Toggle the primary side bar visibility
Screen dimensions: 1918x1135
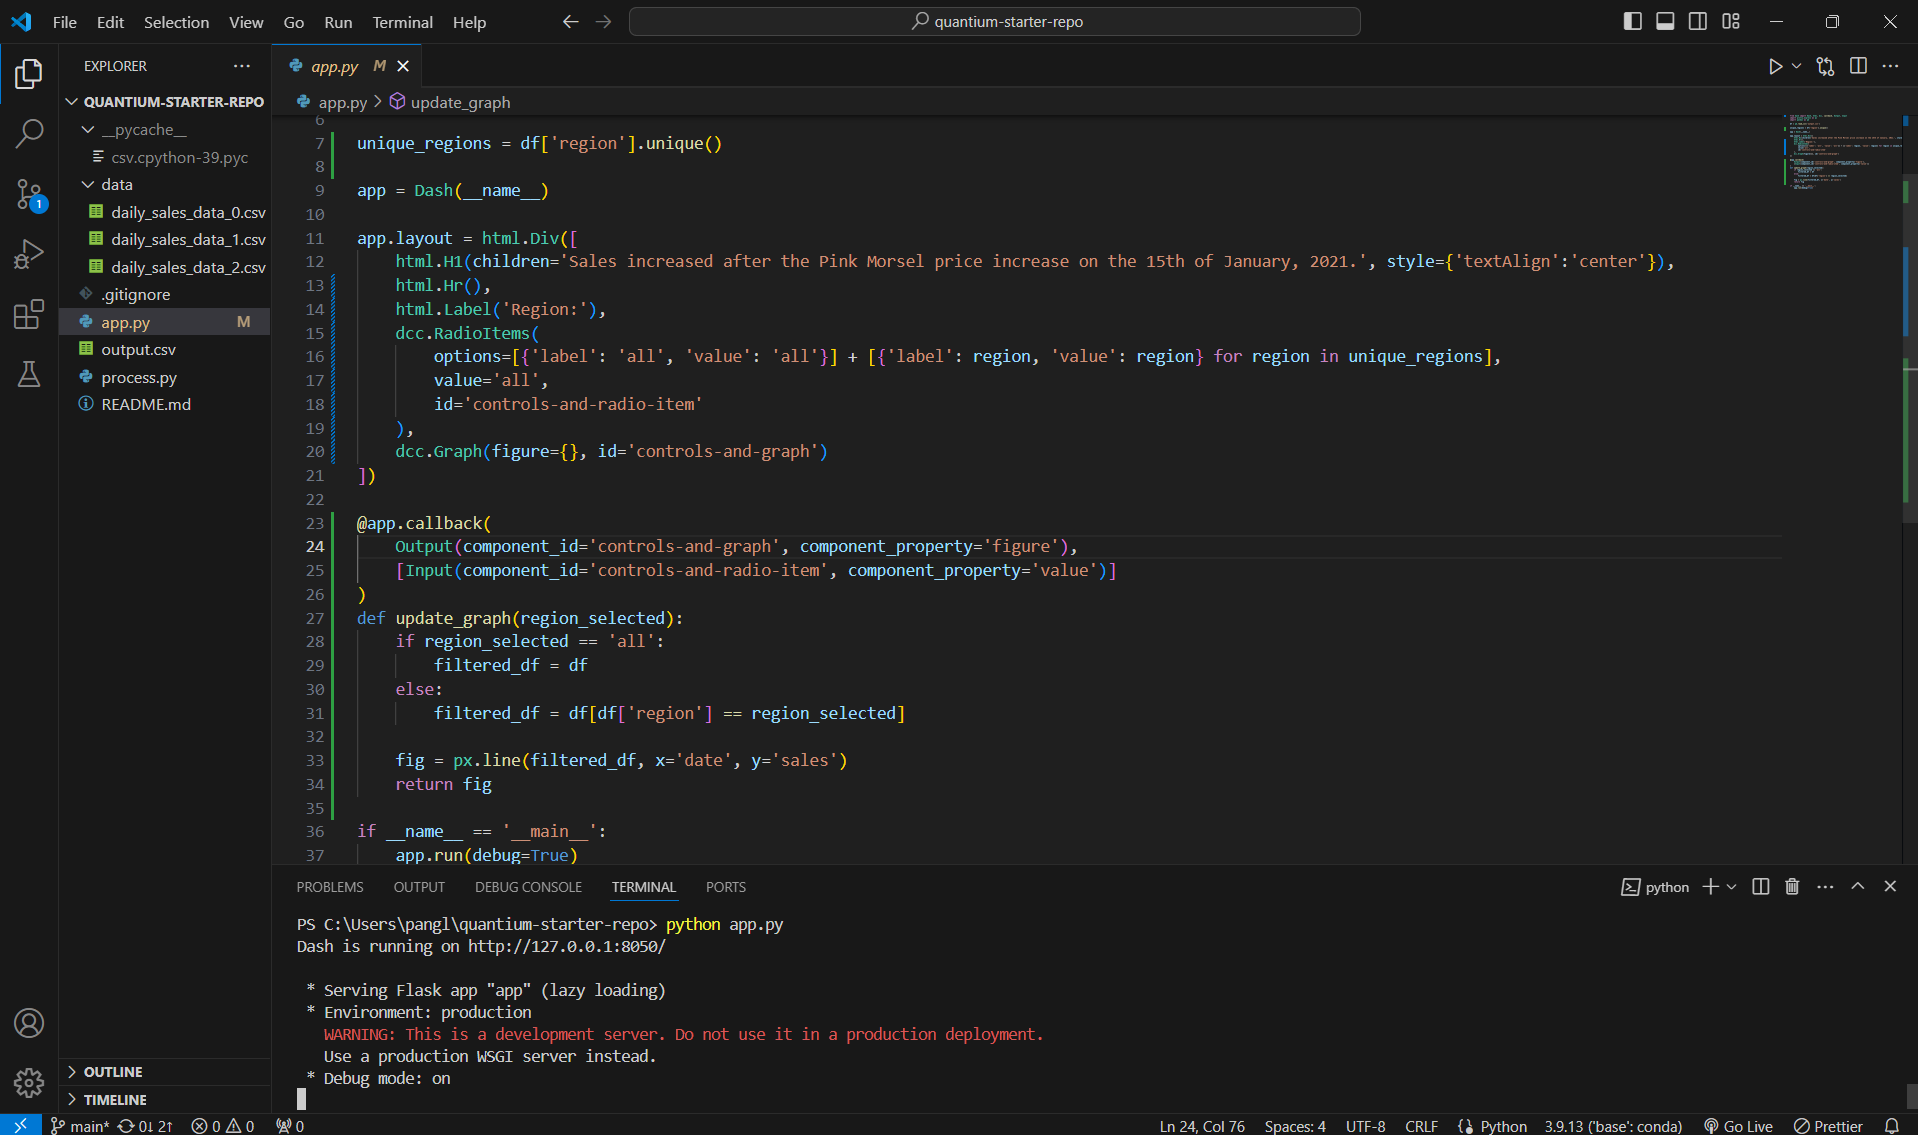[x=1632, y=21]
